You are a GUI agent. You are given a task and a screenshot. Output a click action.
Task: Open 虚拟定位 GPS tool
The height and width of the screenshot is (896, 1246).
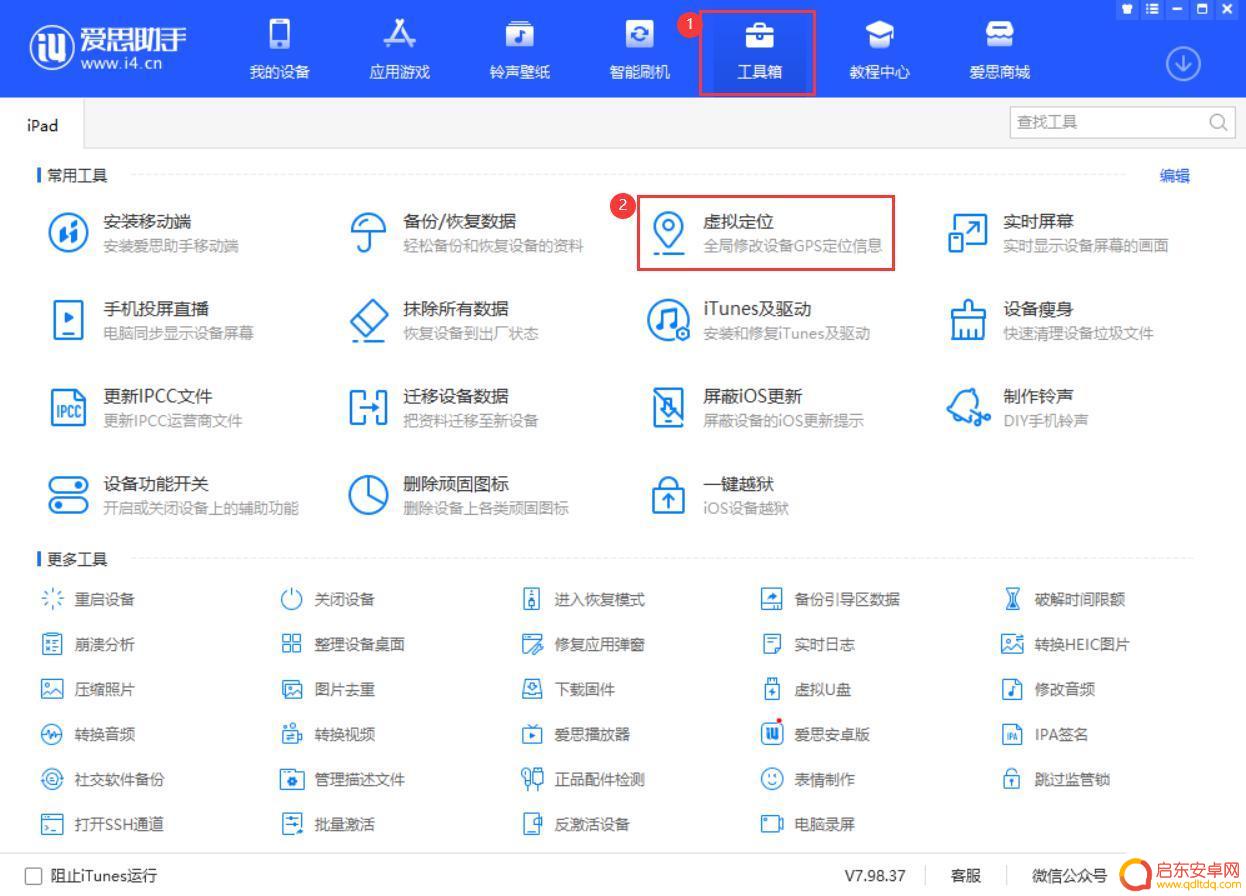pyautogui.click(x=766, y=233)
